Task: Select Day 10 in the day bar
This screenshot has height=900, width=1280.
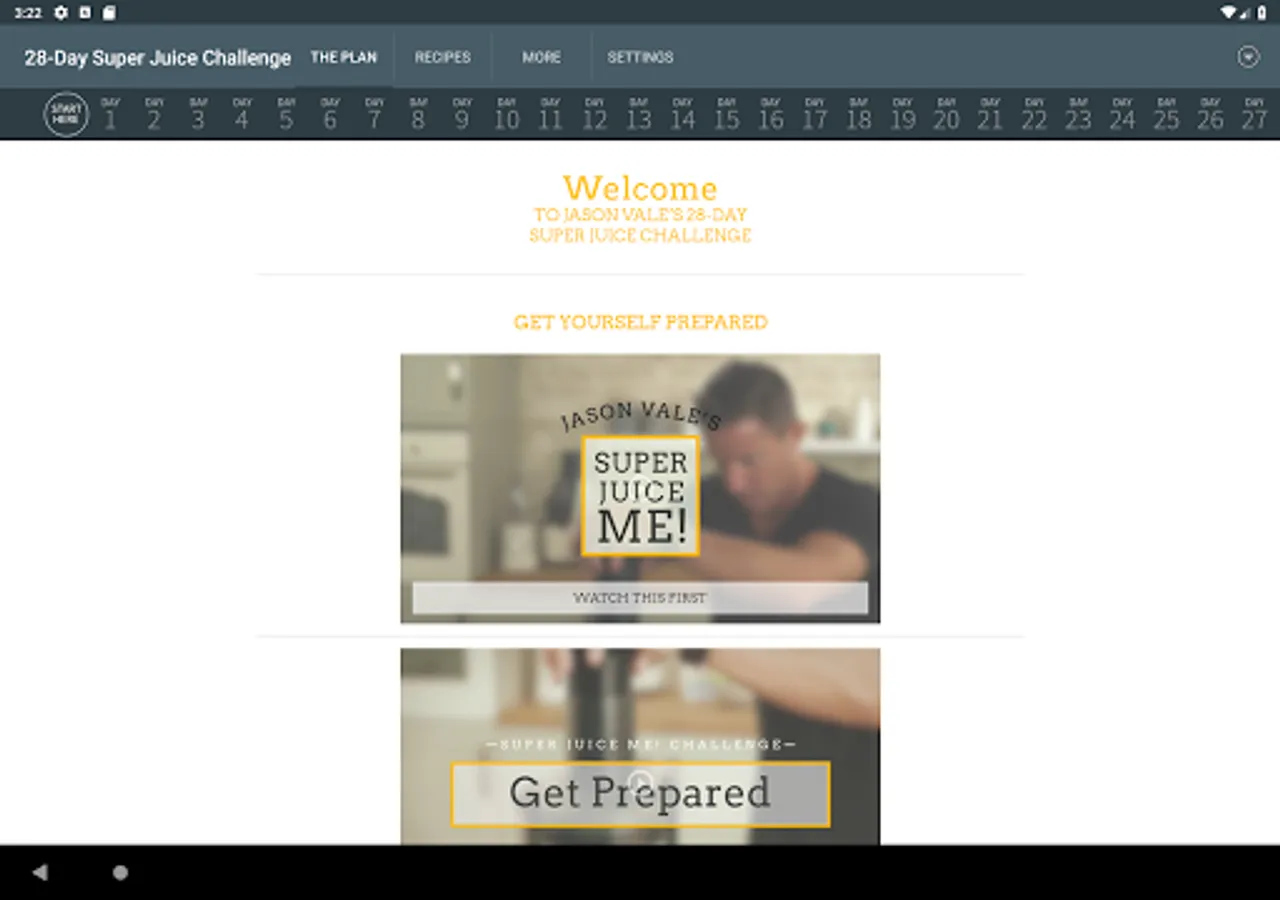Action: 506,114
